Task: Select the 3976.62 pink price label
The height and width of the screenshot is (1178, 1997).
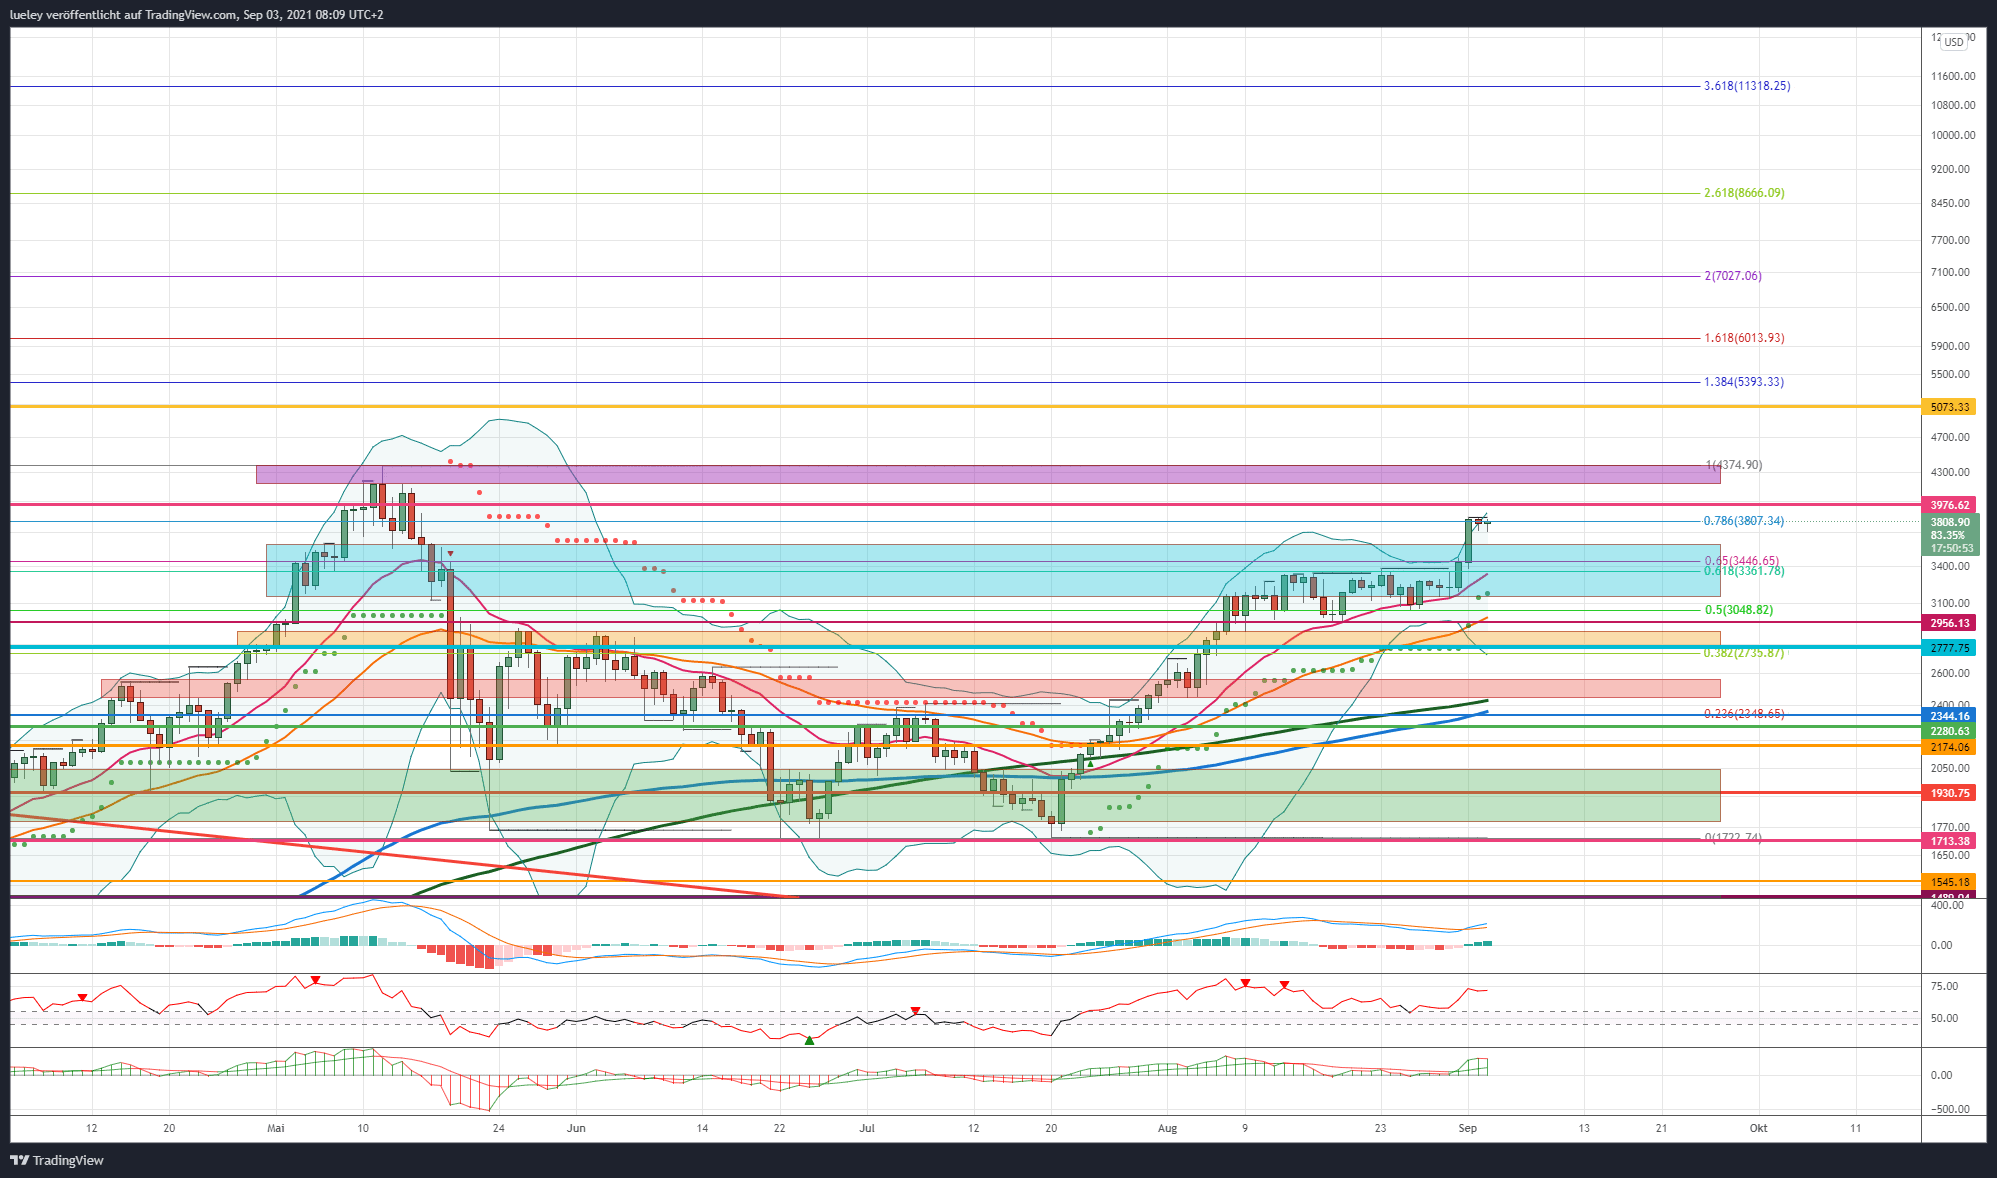Action: pyautogui.click(x=1949, y=505)
